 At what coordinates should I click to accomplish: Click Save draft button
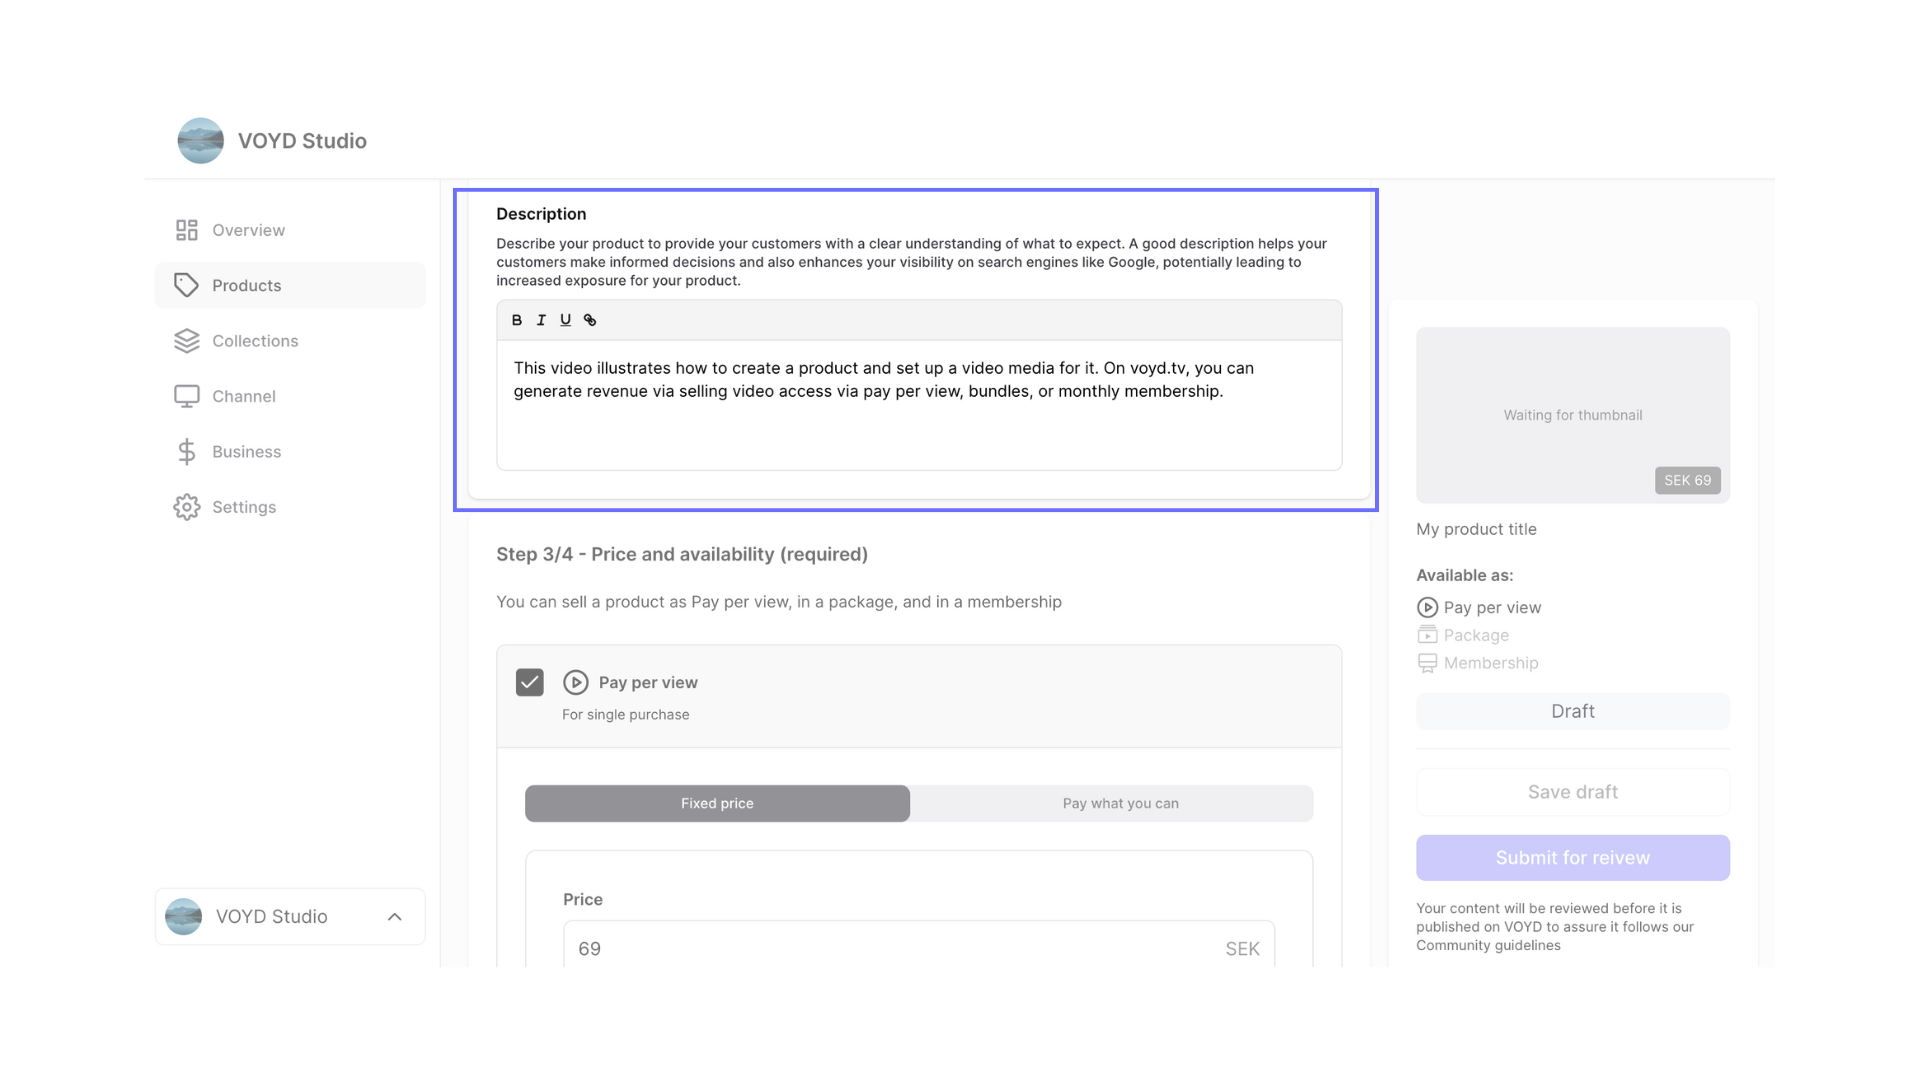click(1572, 791)
